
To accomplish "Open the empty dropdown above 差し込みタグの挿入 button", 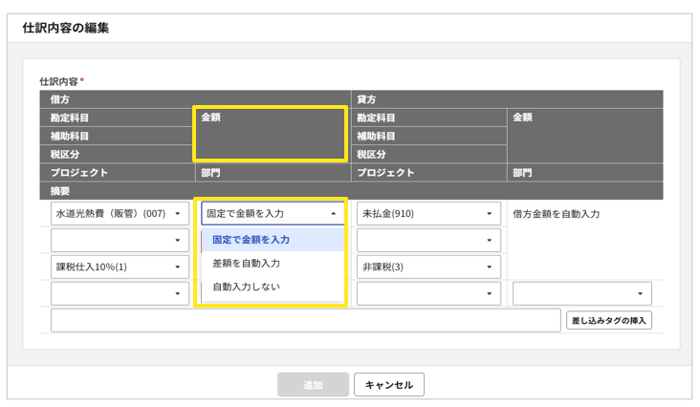I will pyautogui.click(x=582, y=294).
